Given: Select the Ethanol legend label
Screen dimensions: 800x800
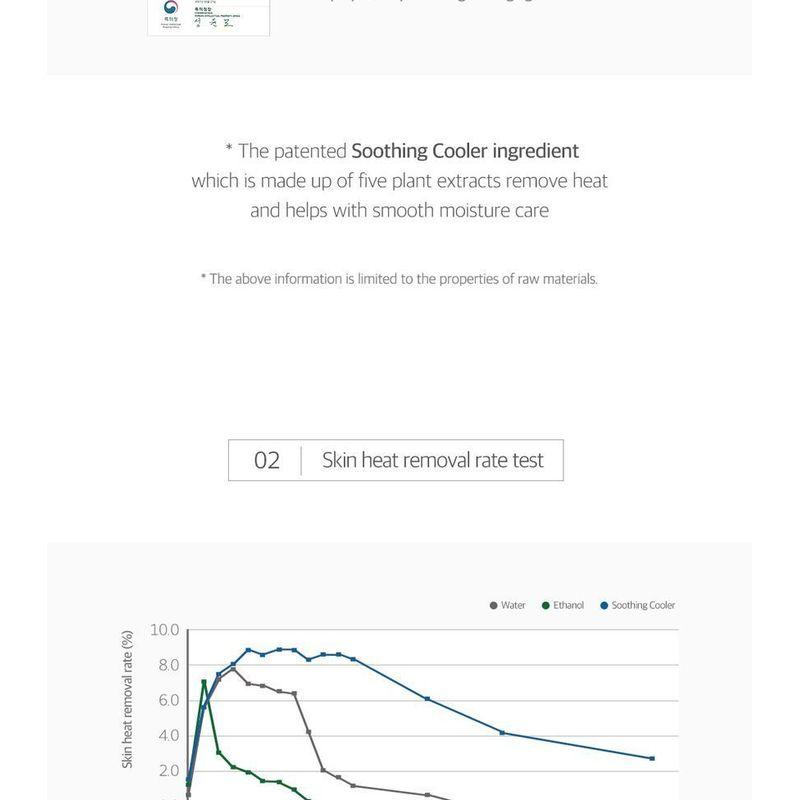Looking at the screenshot, I should click(569, 605).
